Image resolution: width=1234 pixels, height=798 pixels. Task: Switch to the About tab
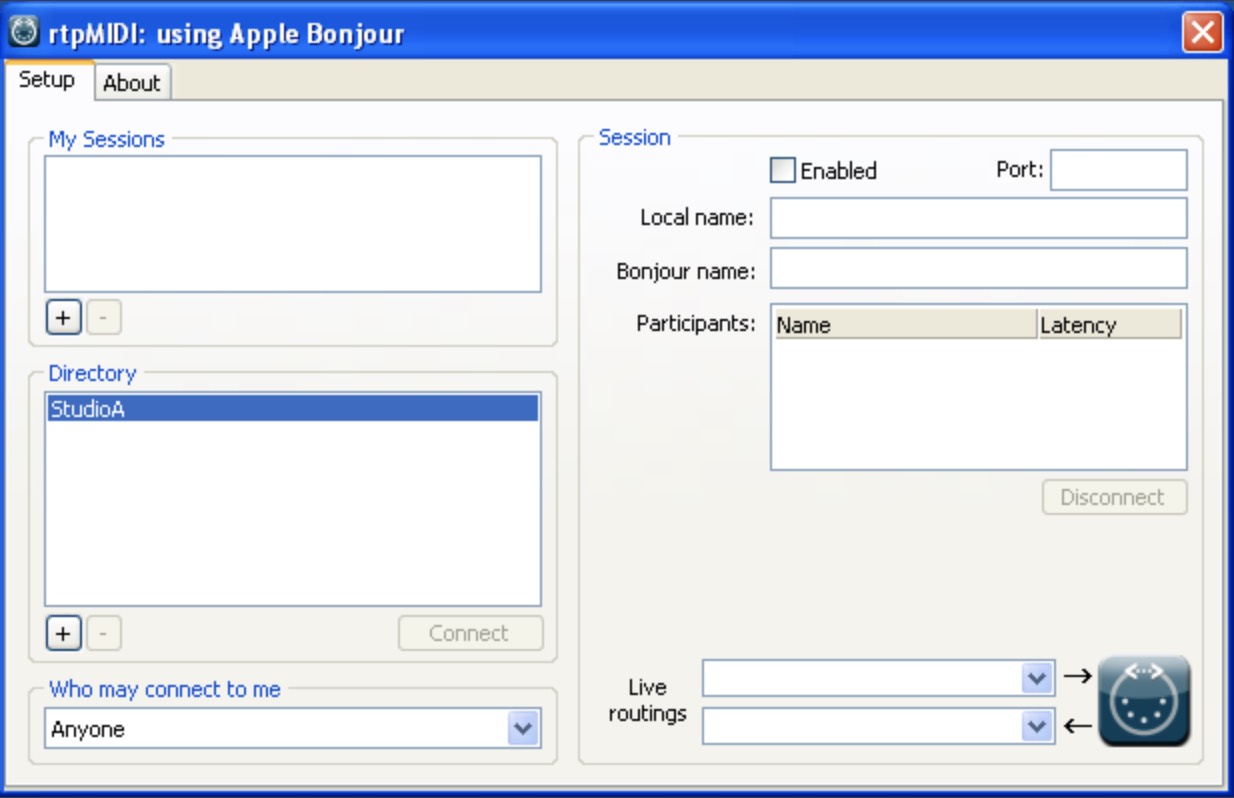(131, 83)
